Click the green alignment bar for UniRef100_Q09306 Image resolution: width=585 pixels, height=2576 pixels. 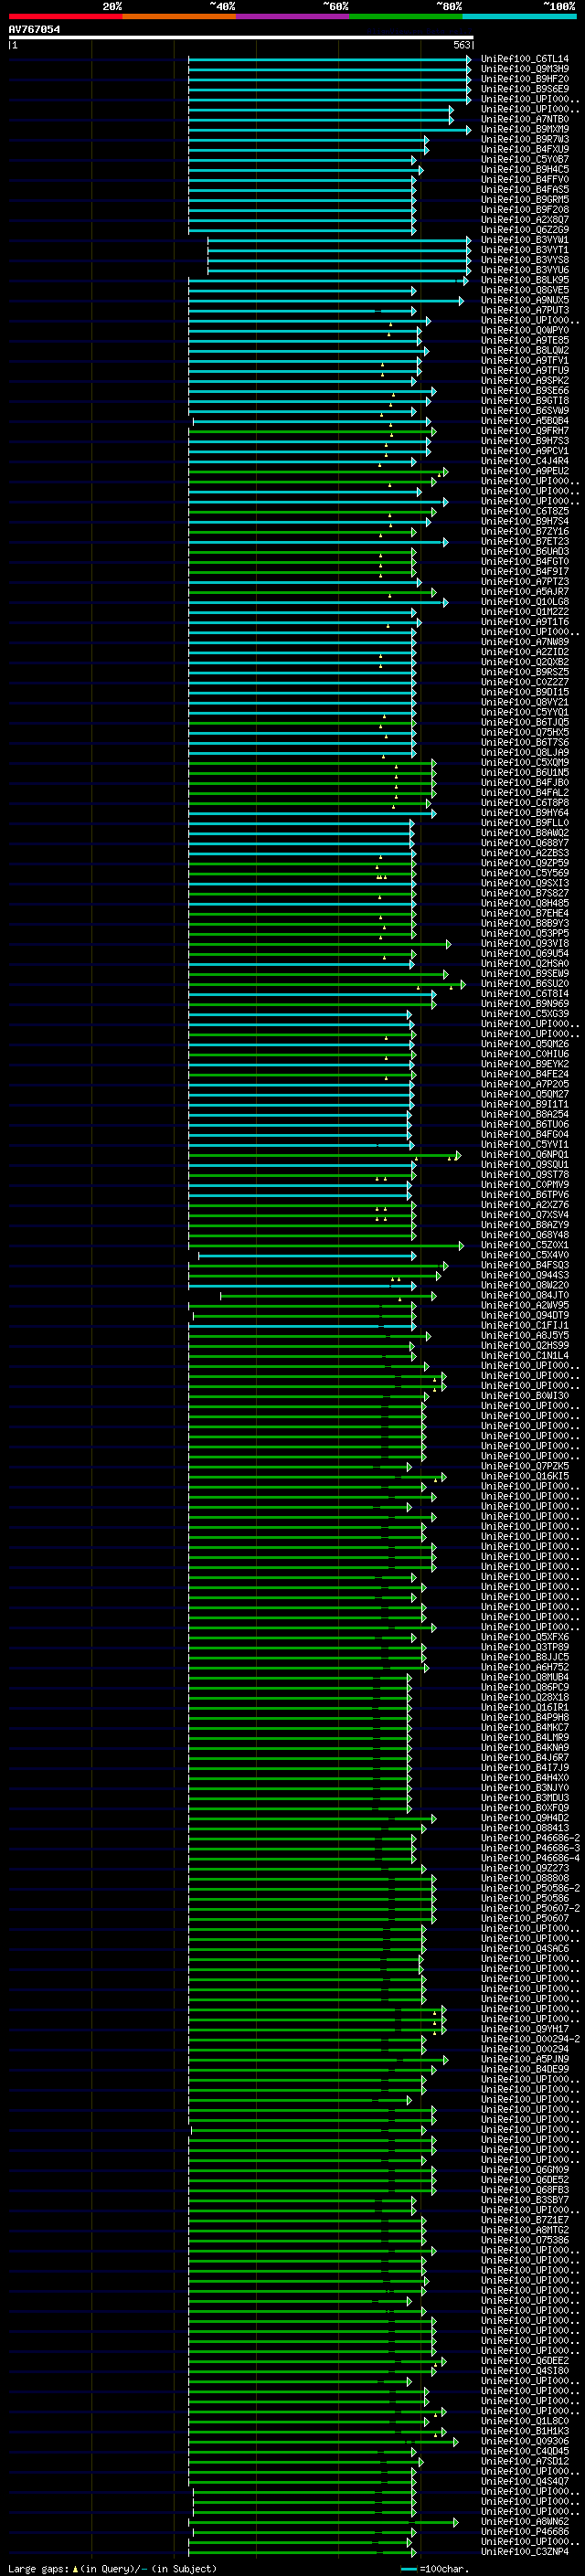pyautogui.click(x=323, y=2441)
